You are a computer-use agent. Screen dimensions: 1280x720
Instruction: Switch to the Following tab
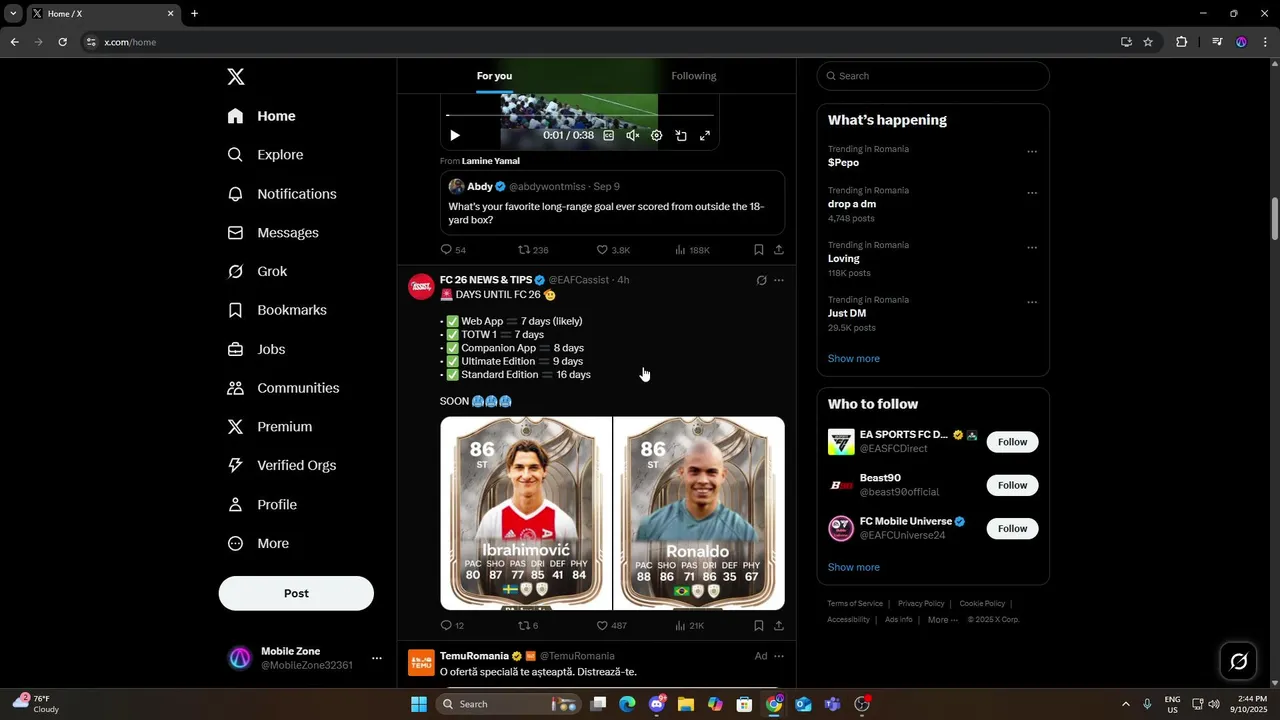click(694, 76)
